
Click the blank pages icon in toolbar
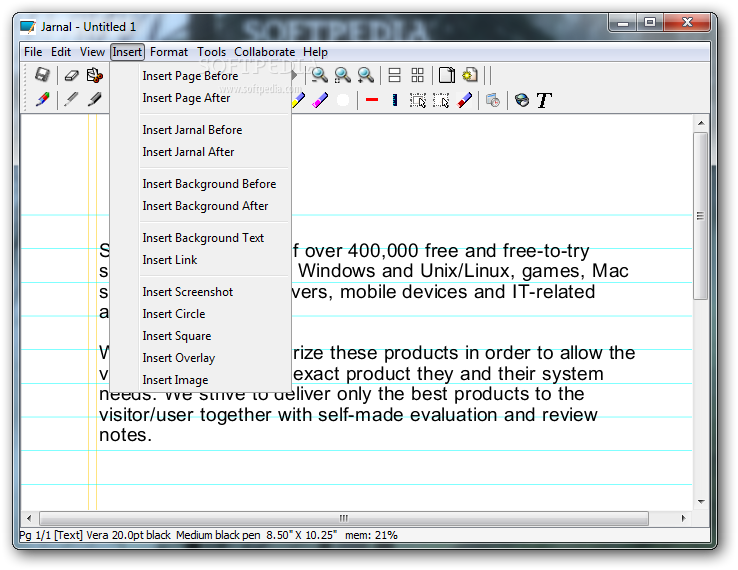tap(447, 75)
